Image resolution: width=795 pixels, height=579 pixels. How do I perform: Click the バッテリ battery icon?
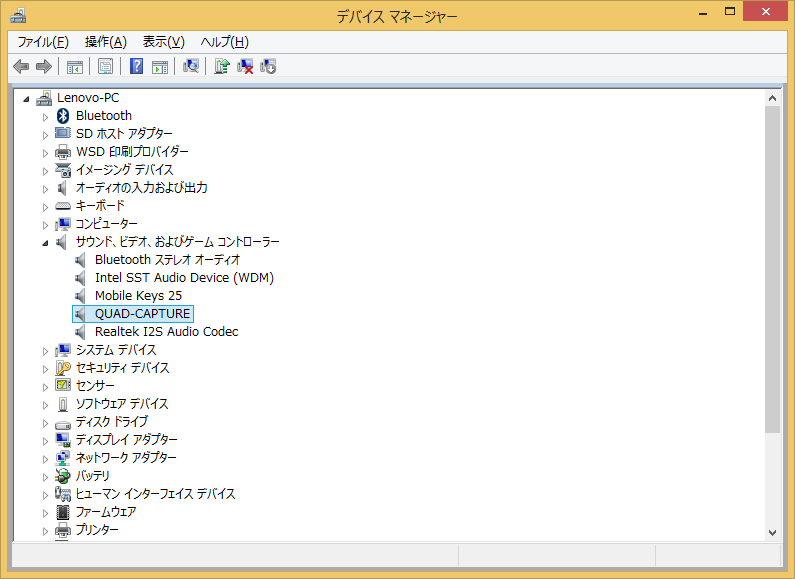(x=63, y=476)
